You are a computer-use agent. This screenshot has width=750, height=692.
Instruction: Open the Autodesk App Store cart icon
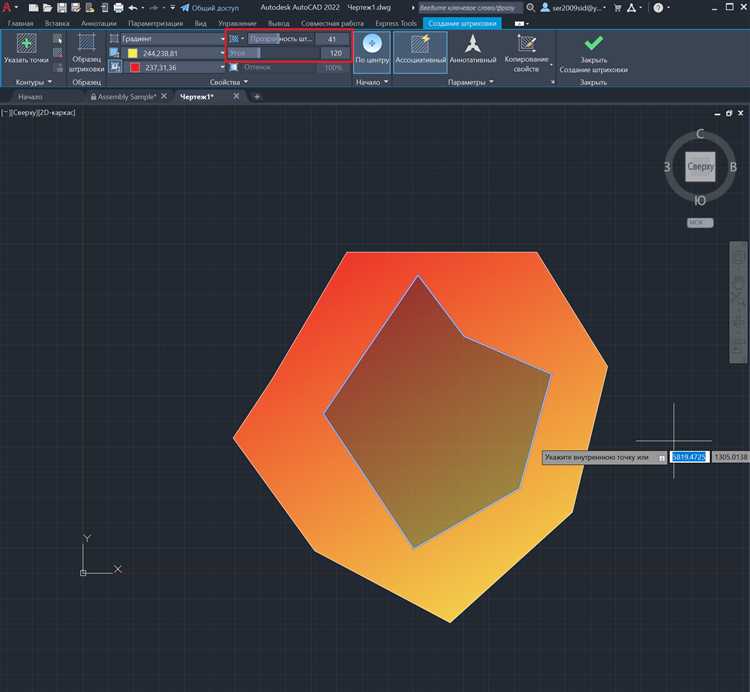pos(618,8)
